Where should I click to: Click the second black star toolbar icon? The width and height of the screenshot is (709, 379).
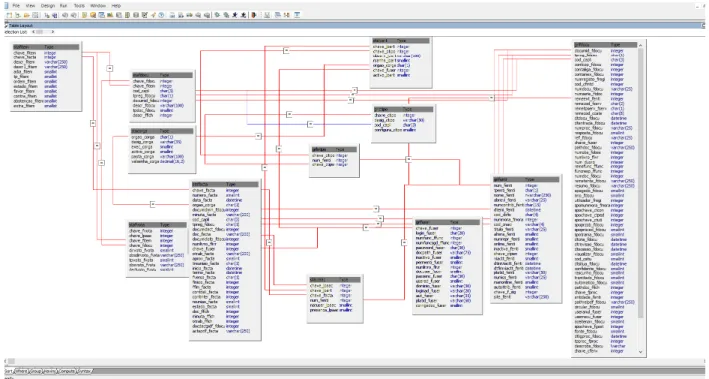click(243, 15)
